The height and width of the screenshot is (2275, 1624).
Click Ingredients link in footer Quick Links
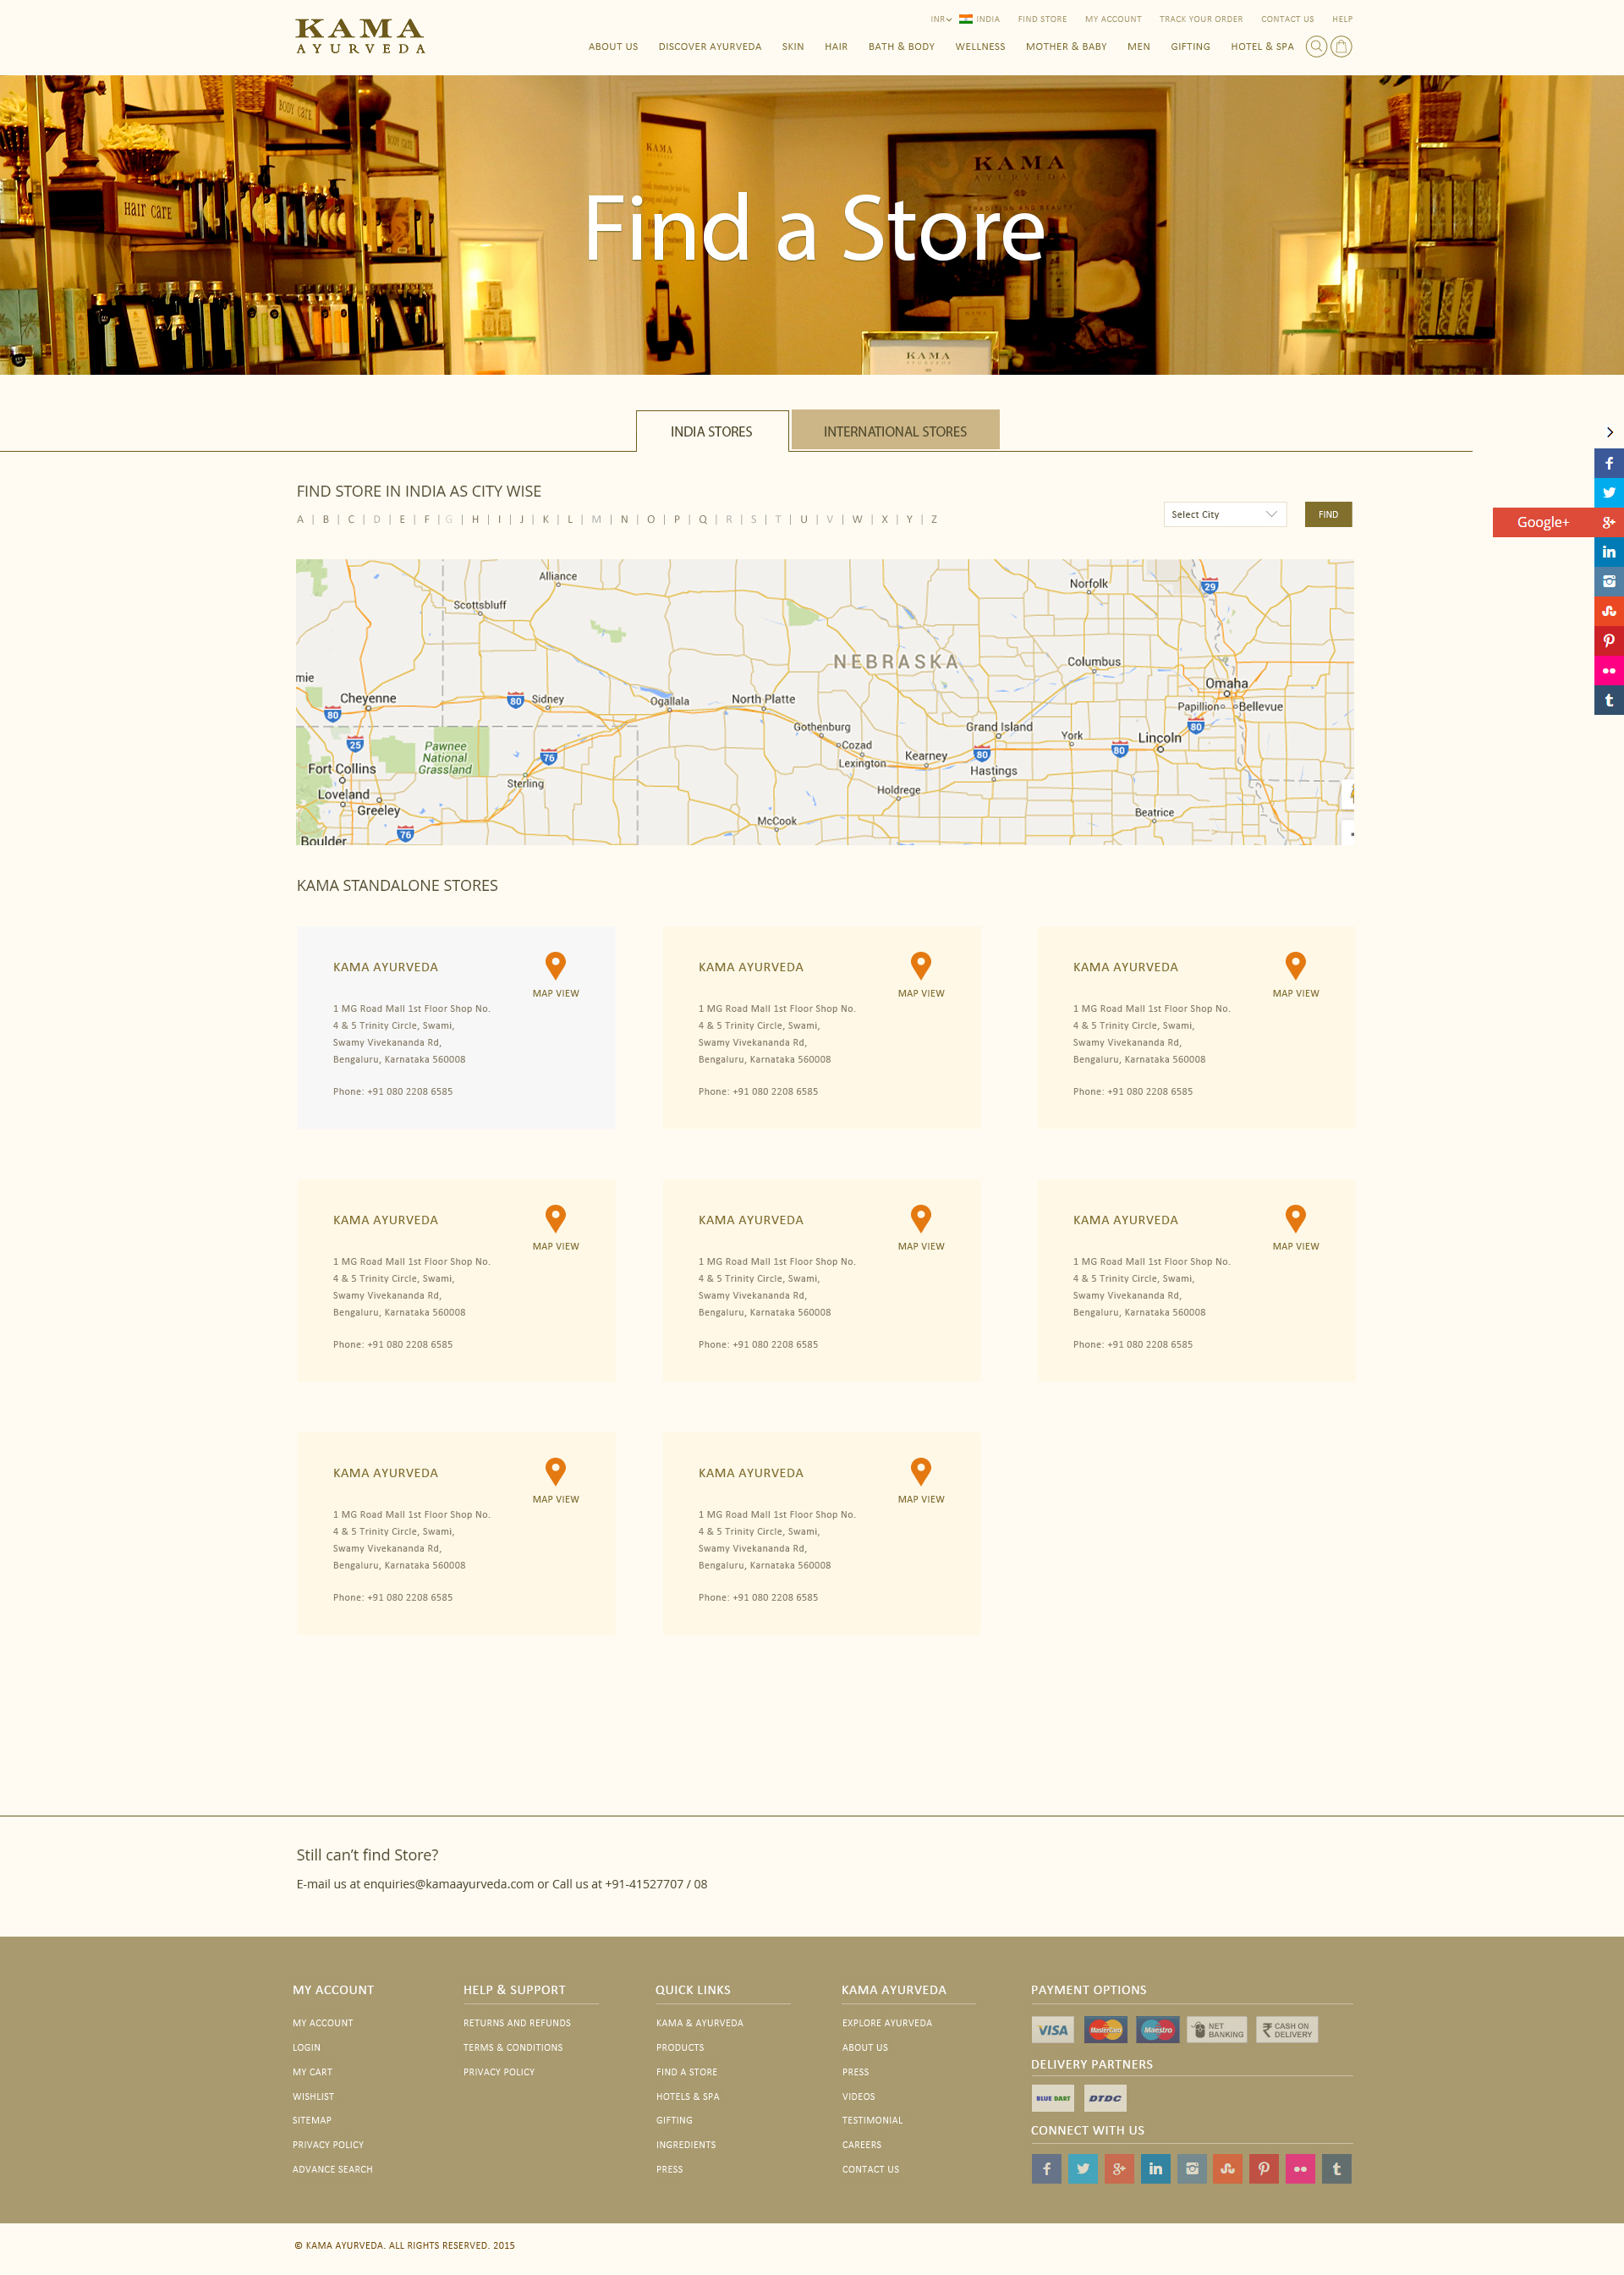[x=686, y=2144]
